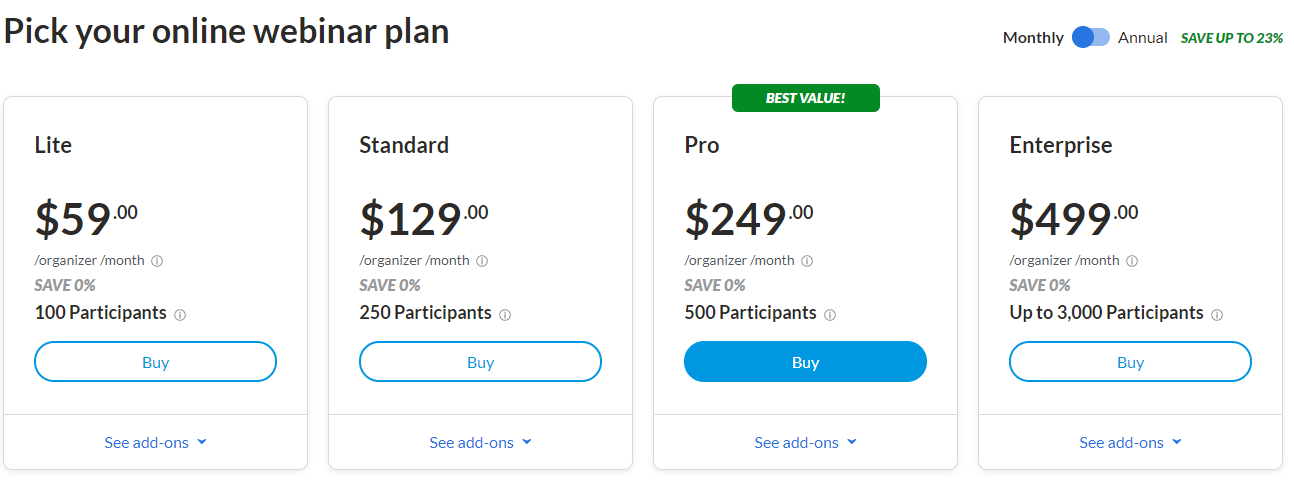
Task: Select Monthly billing label
Action: coord(1033,38)
